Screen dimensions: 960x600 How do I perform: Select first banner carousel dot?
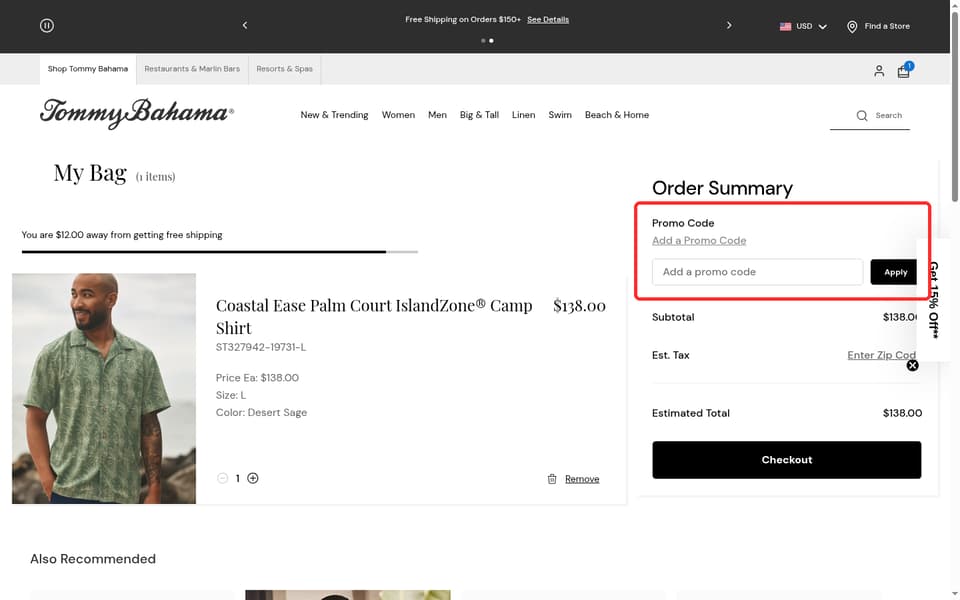(483, 40)
